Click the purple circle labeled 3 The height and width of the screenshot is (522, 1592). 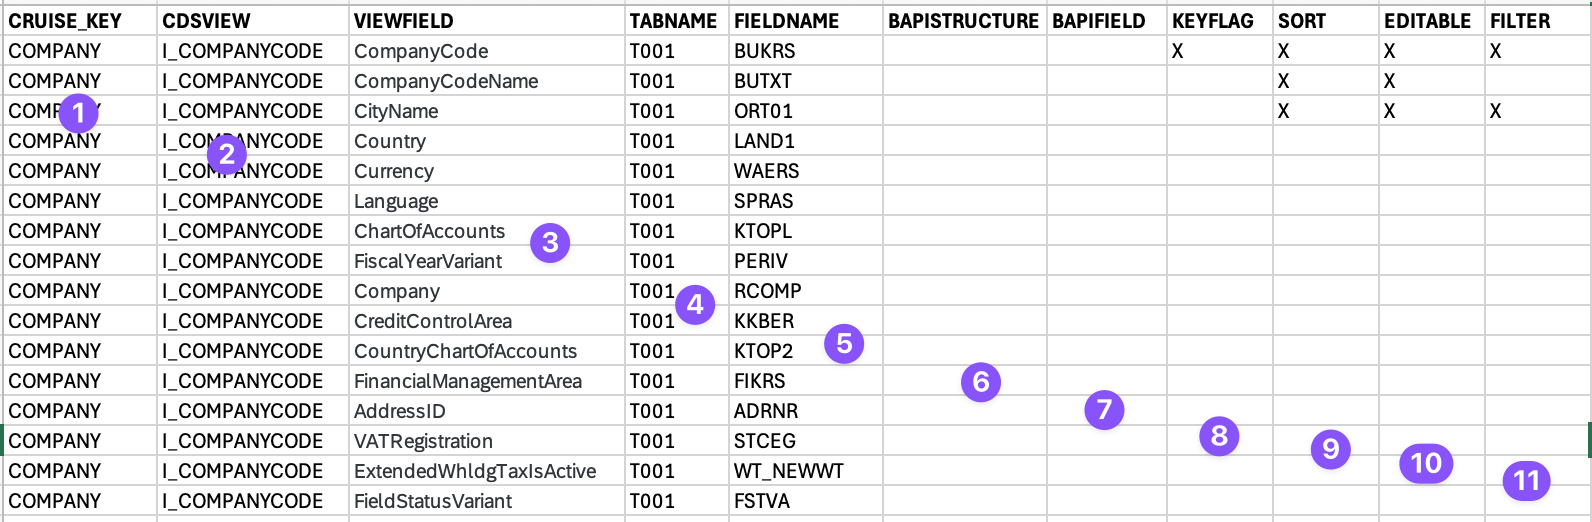pos(550,242)
